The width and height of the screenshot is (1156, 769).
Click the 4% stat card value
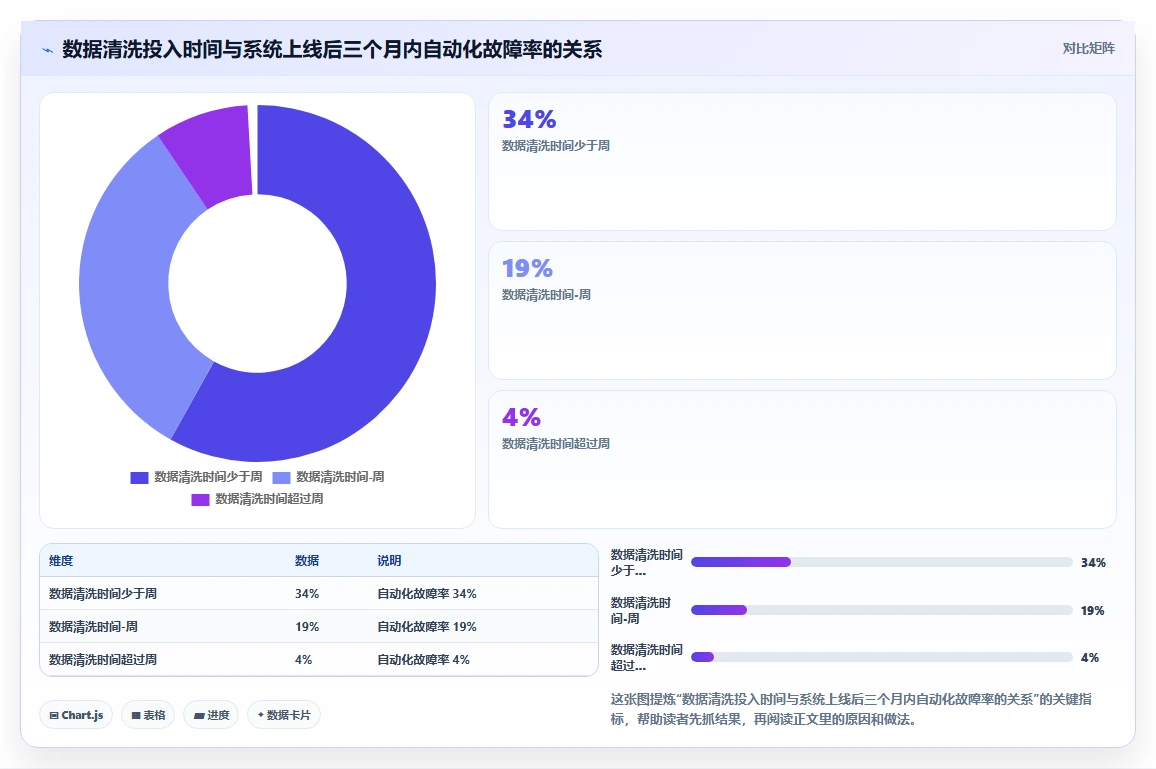tap(521, 417)
